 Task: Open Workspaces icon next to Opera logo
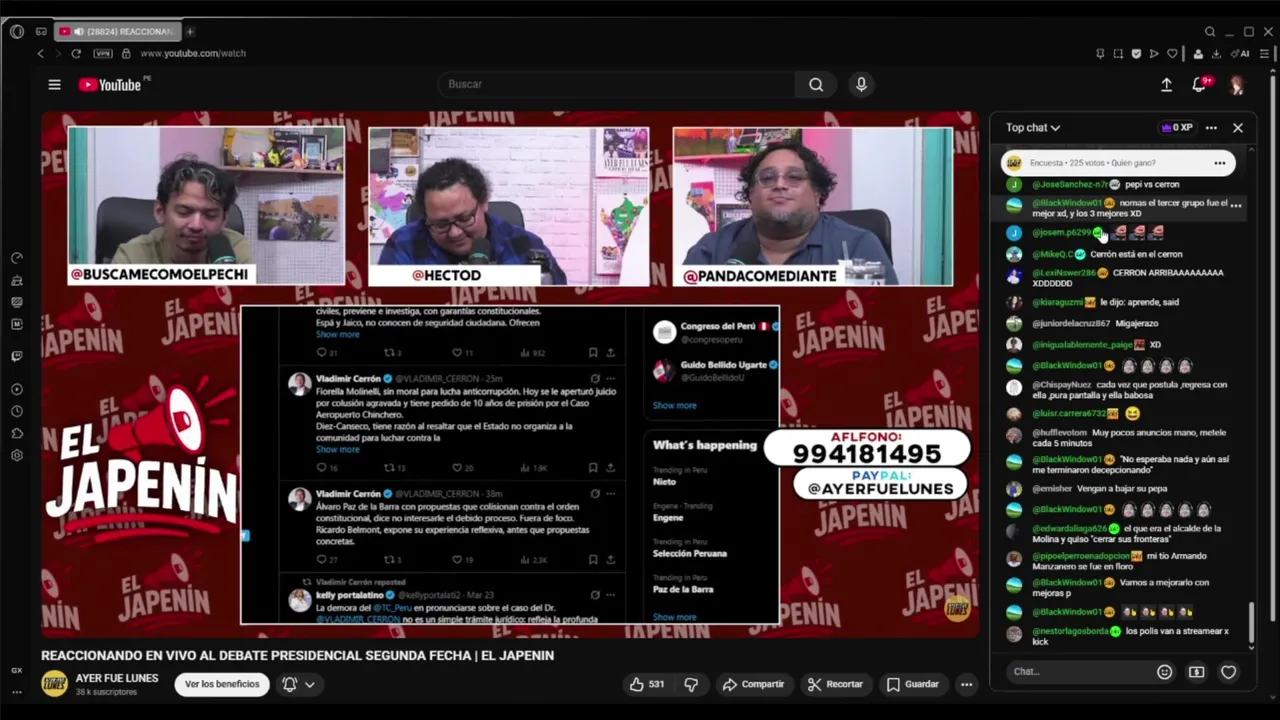39,31
